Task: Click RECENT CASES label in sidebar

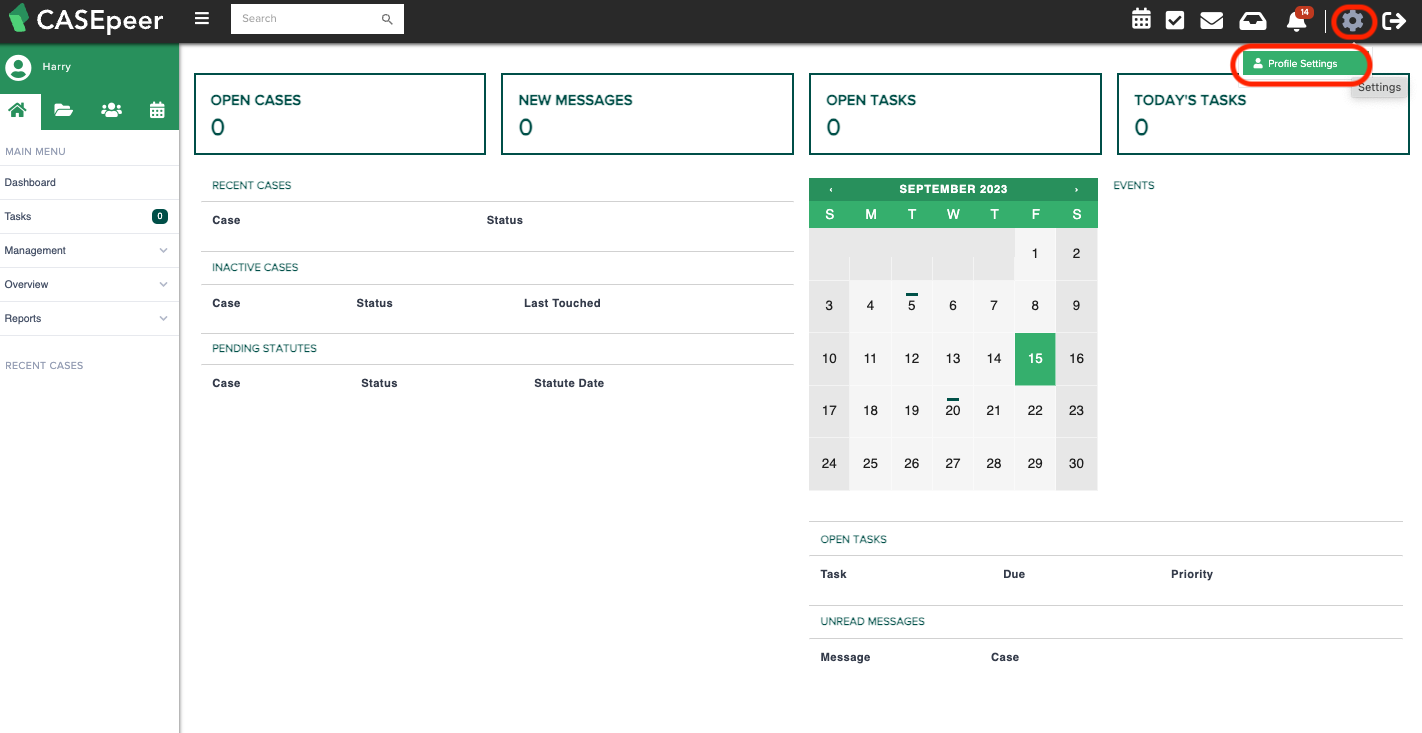Action: click(x=44, y=366)
